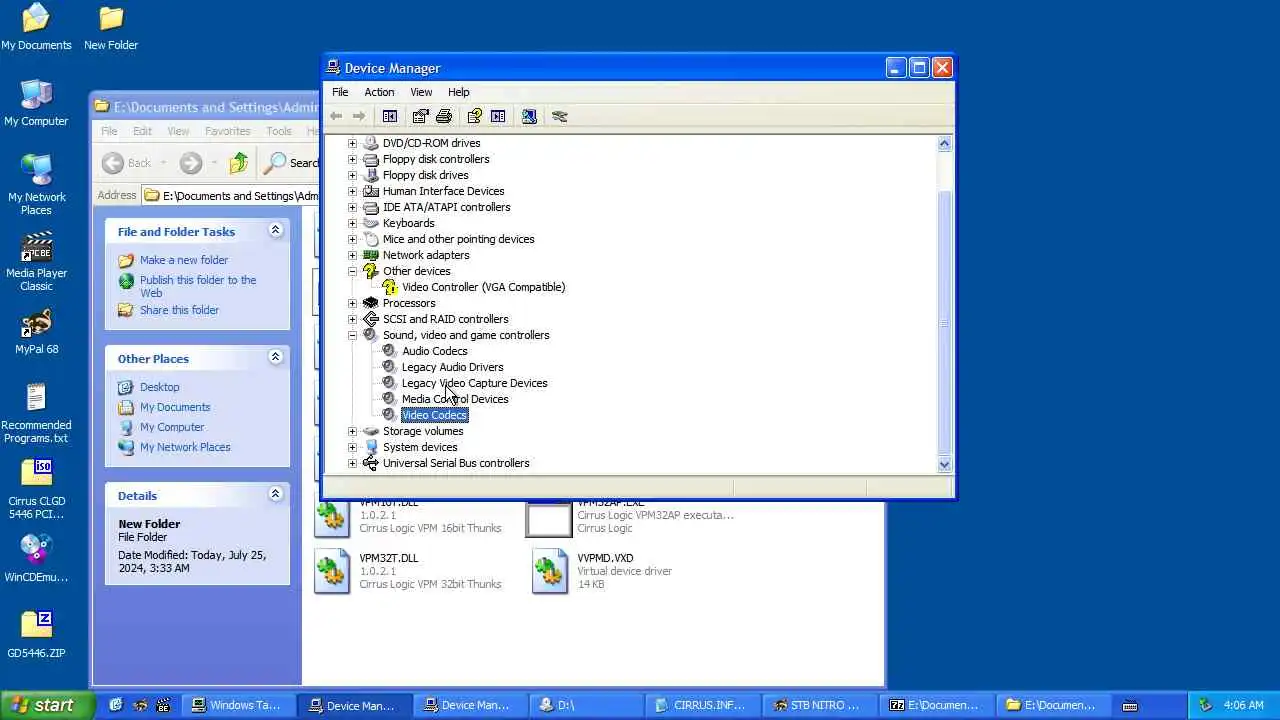Click Device Manager scrollbar down arrow

[x=944, y=464]
